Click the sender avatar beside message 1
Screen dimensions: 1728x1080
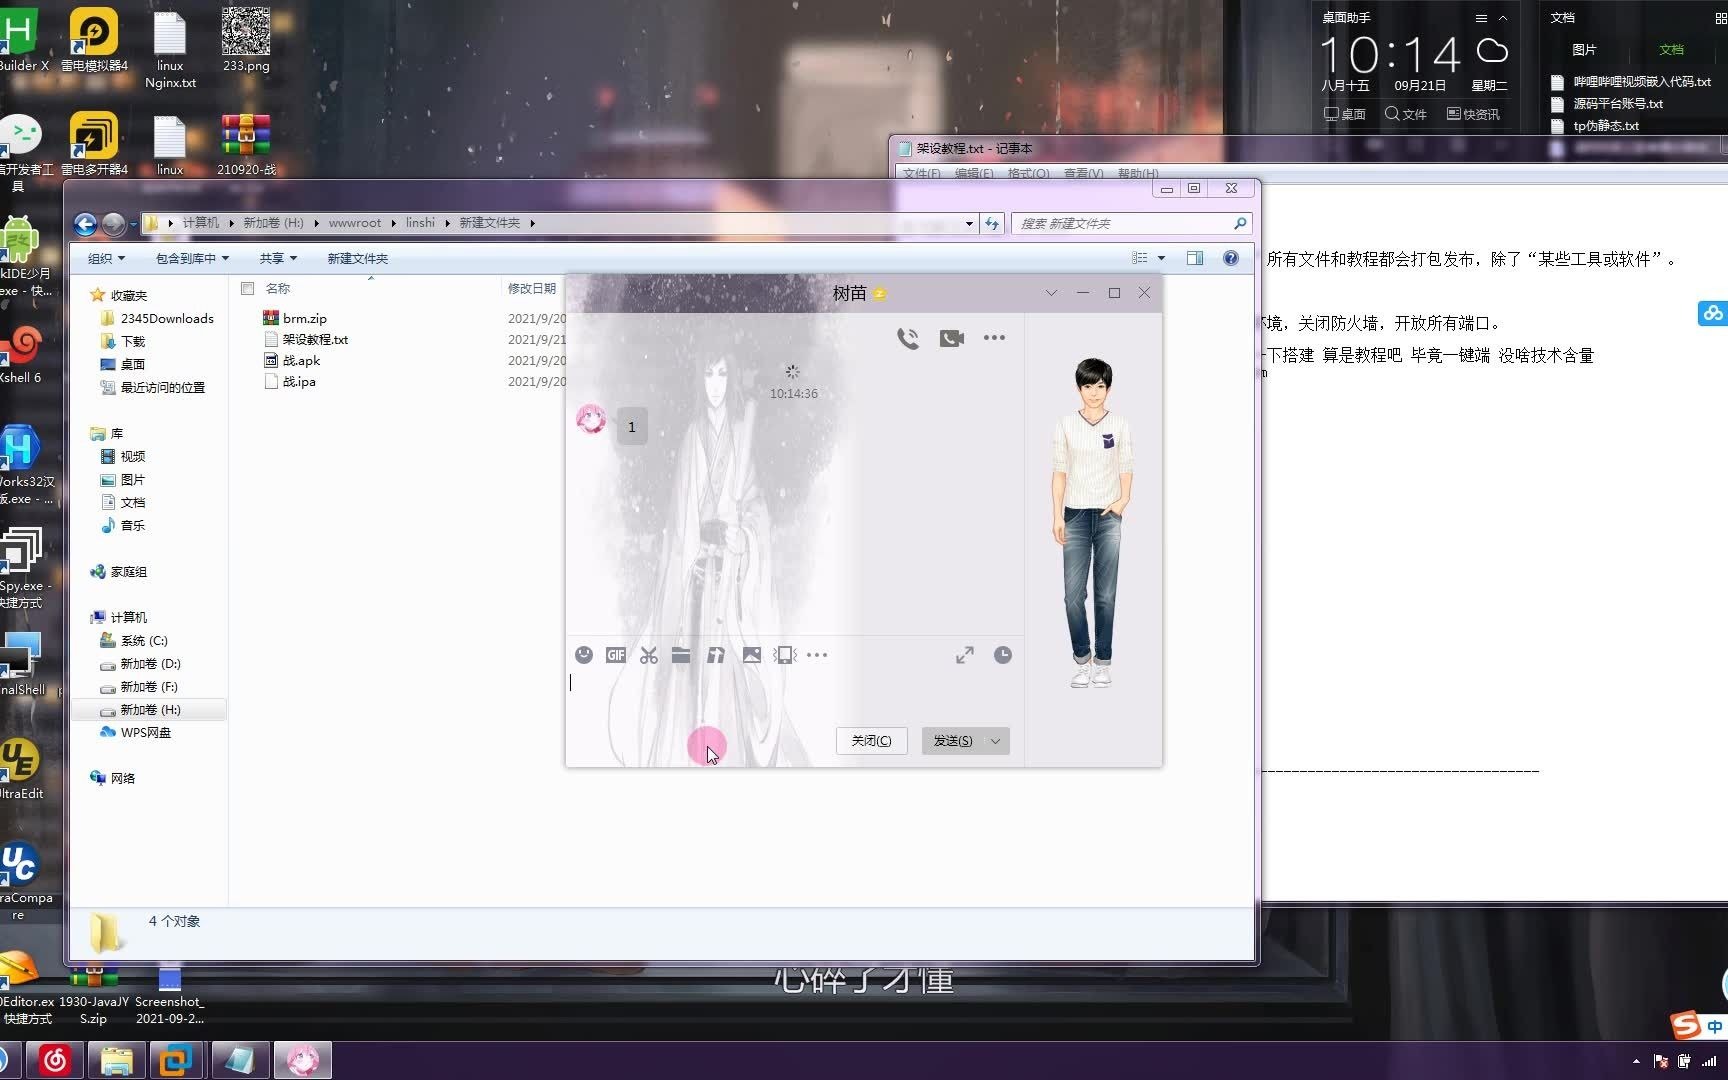tap(591, 419)
